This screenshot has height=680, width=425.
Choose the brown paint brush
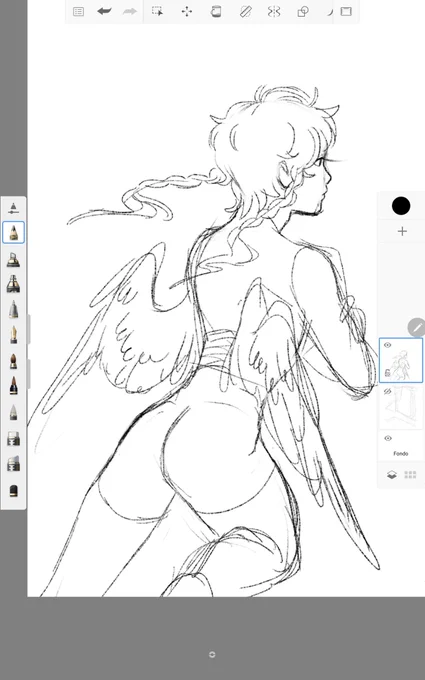coord(13,361)
